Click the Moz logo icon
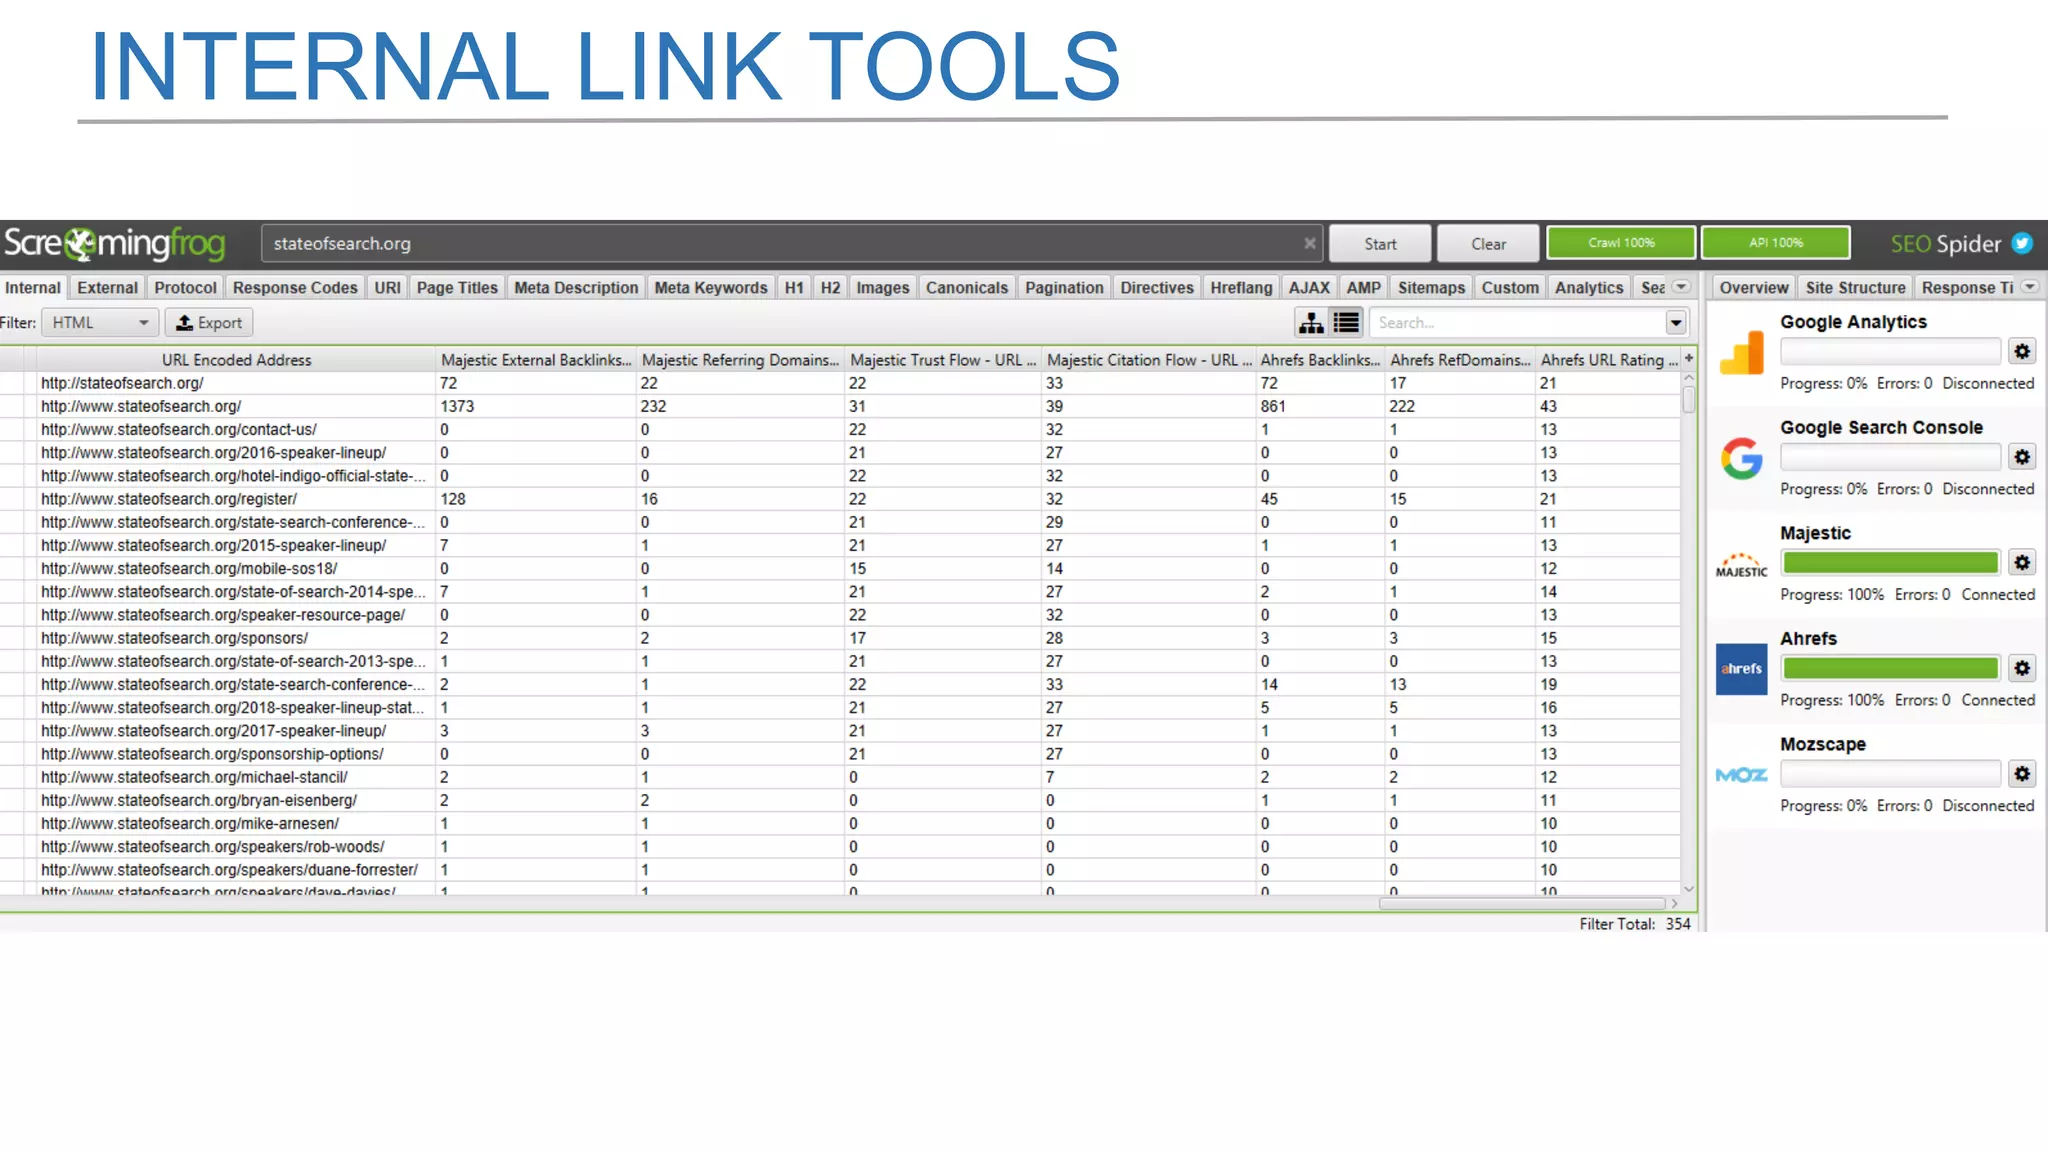 (1742, 775)
